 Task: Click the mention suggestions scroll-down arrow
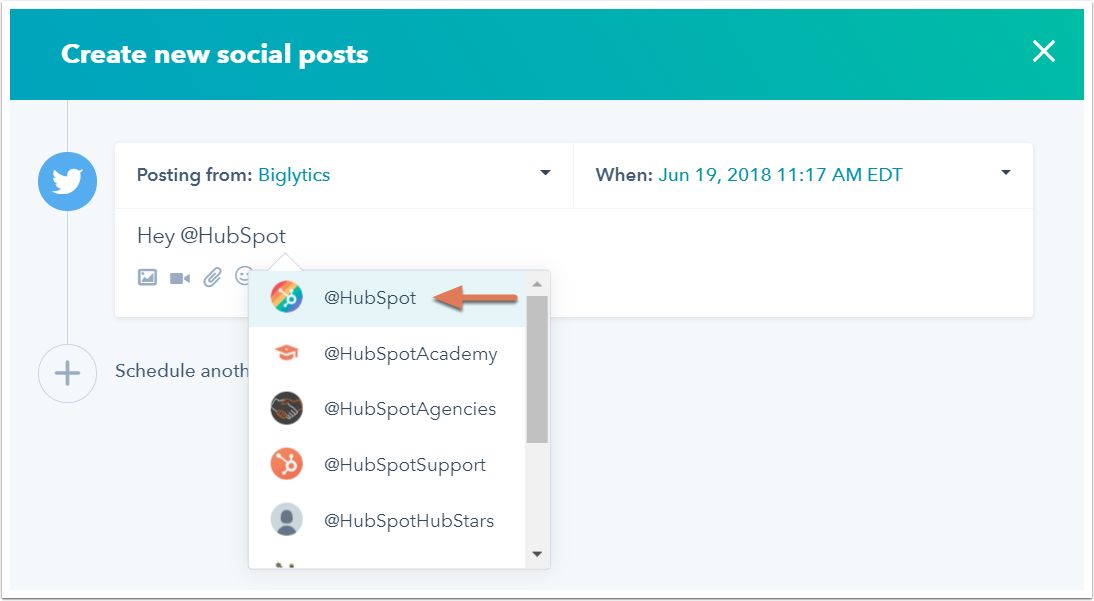(x=536, y=553)
